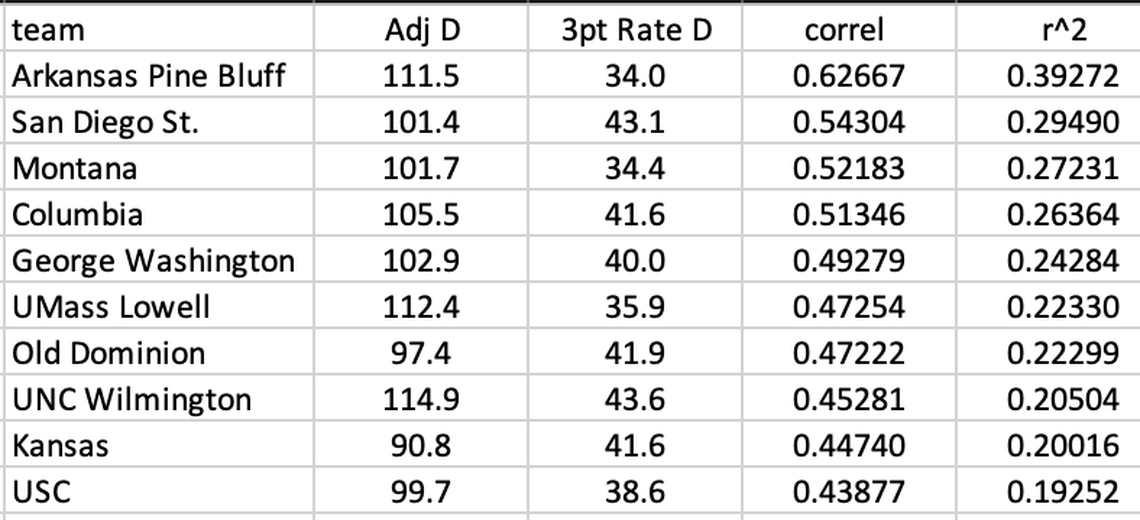The image size is (1140, 520).
Task: Select the correl value 0.51346
Action: click(x=848, y=214)
